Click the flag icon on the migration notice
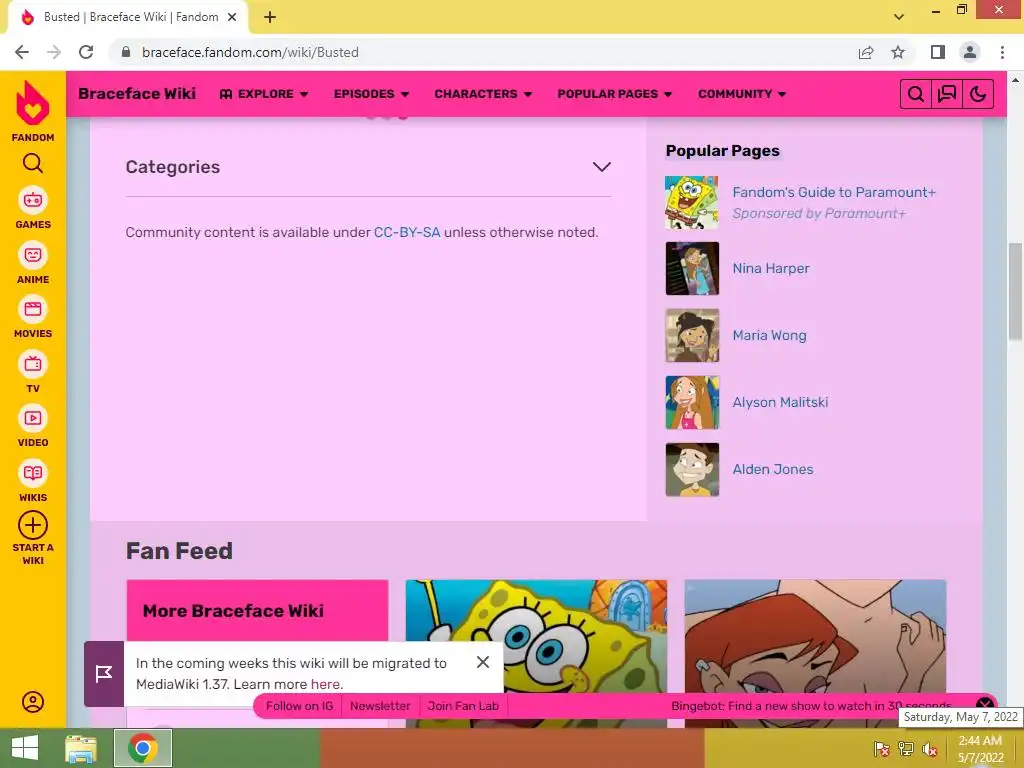The image size is (1024, 768). point(104,674)
